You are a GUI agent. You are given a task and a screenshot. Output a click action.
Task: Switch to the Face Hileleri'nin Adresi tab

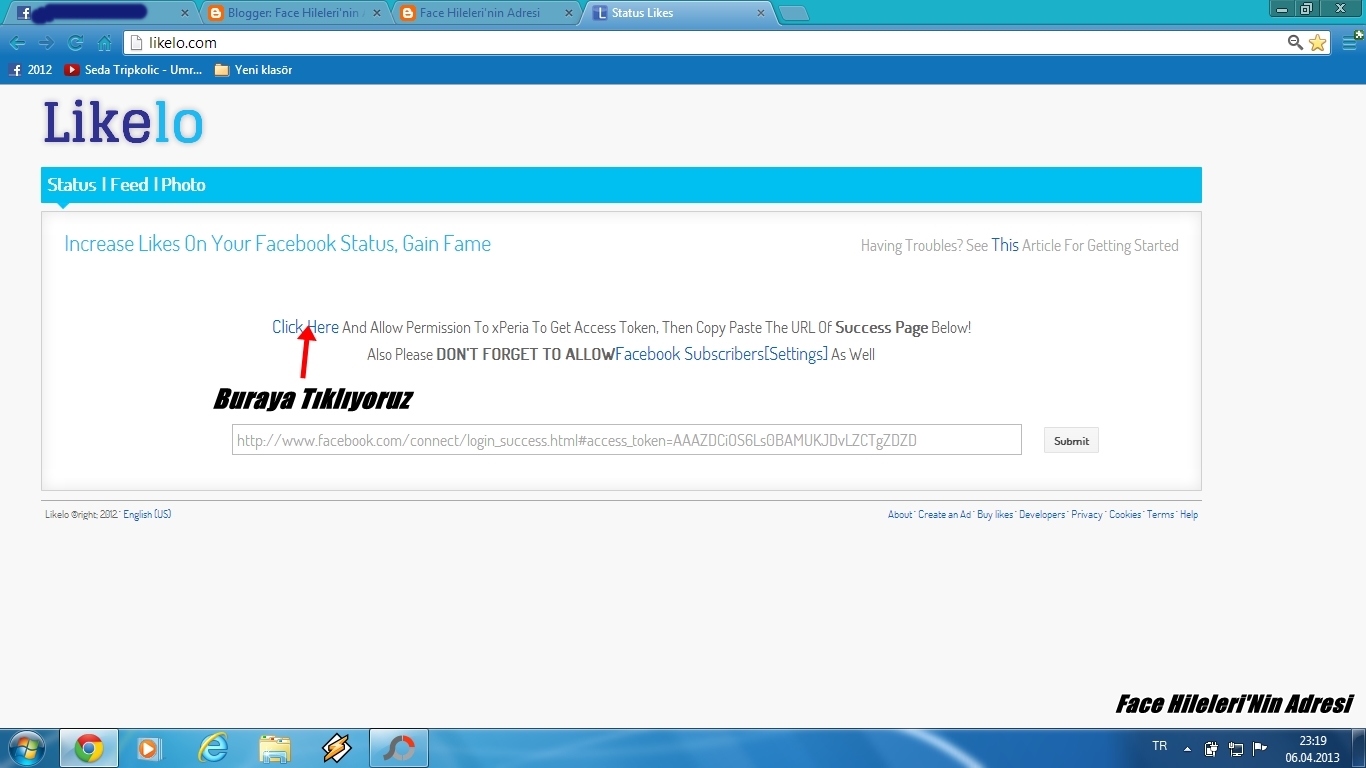tap(484, 13)
